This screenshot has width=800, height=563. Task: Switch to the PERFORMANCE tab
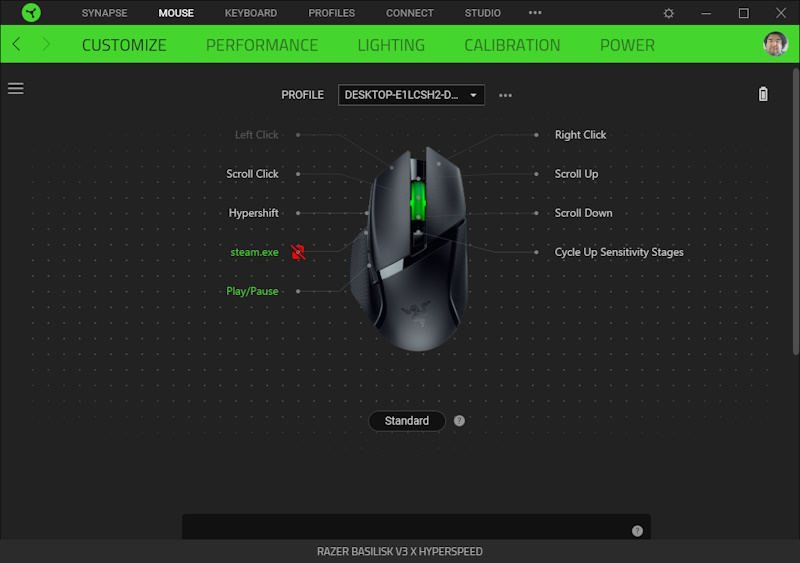click(262, 45)
